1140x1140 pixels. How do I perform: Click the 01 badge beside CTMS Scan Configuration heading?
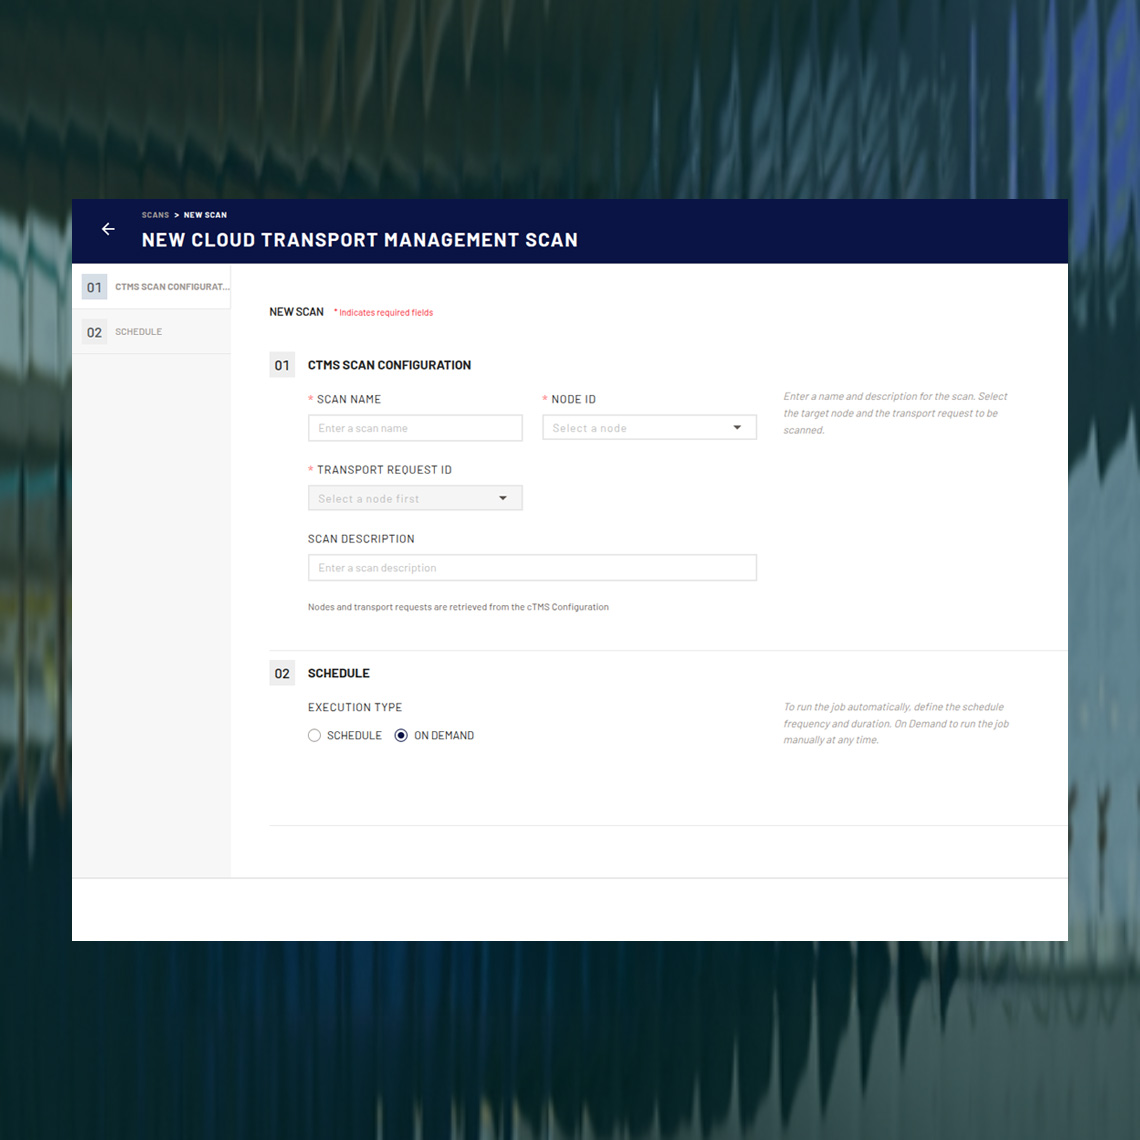(x=282, y=365)
